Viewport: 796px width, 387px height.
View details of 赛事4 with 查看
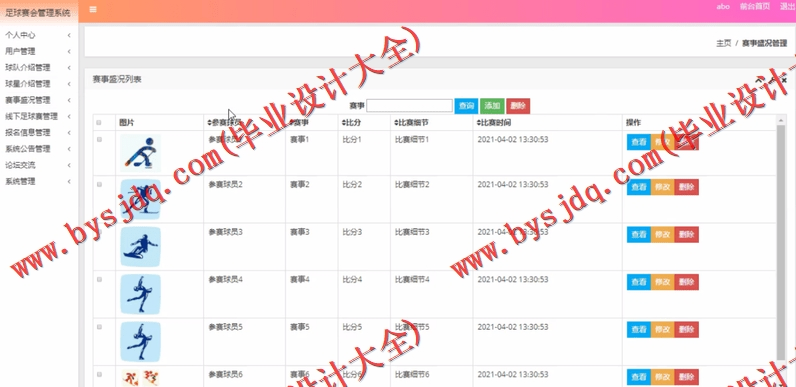tap(639, 282)
